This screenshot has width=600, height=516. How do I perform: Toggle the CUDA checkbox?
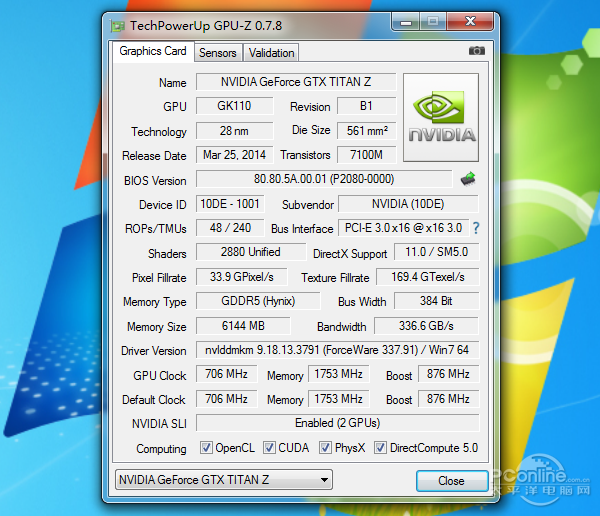tap(269, 447)
